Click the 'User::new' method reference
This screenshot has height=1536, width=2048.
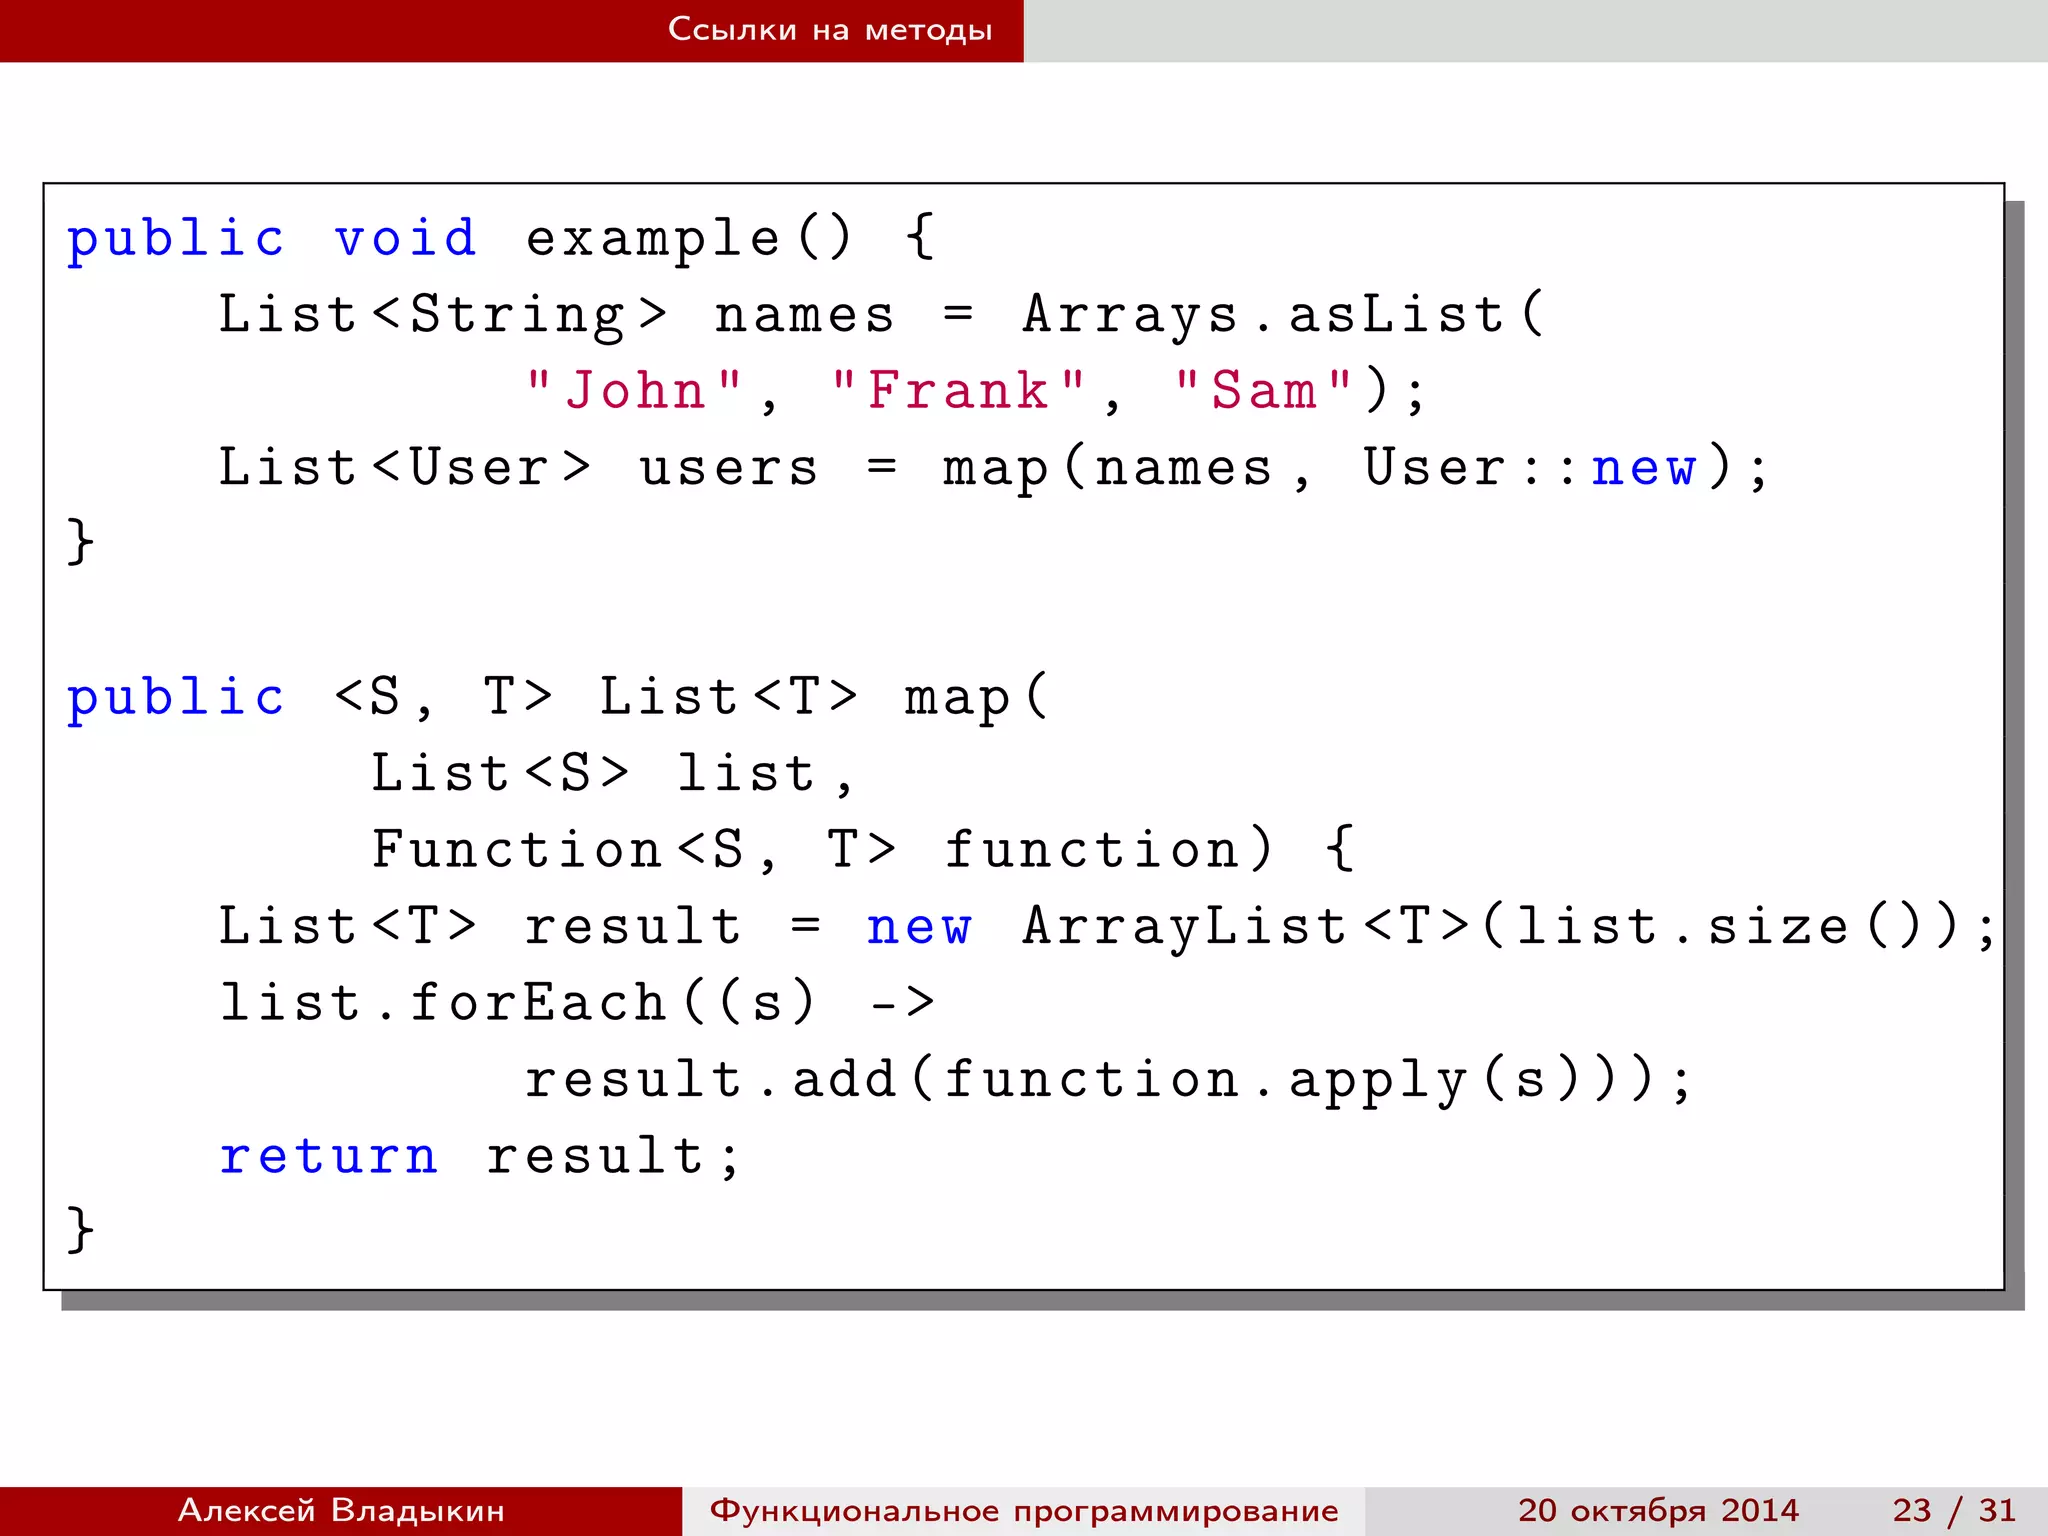click(1530, 468)
